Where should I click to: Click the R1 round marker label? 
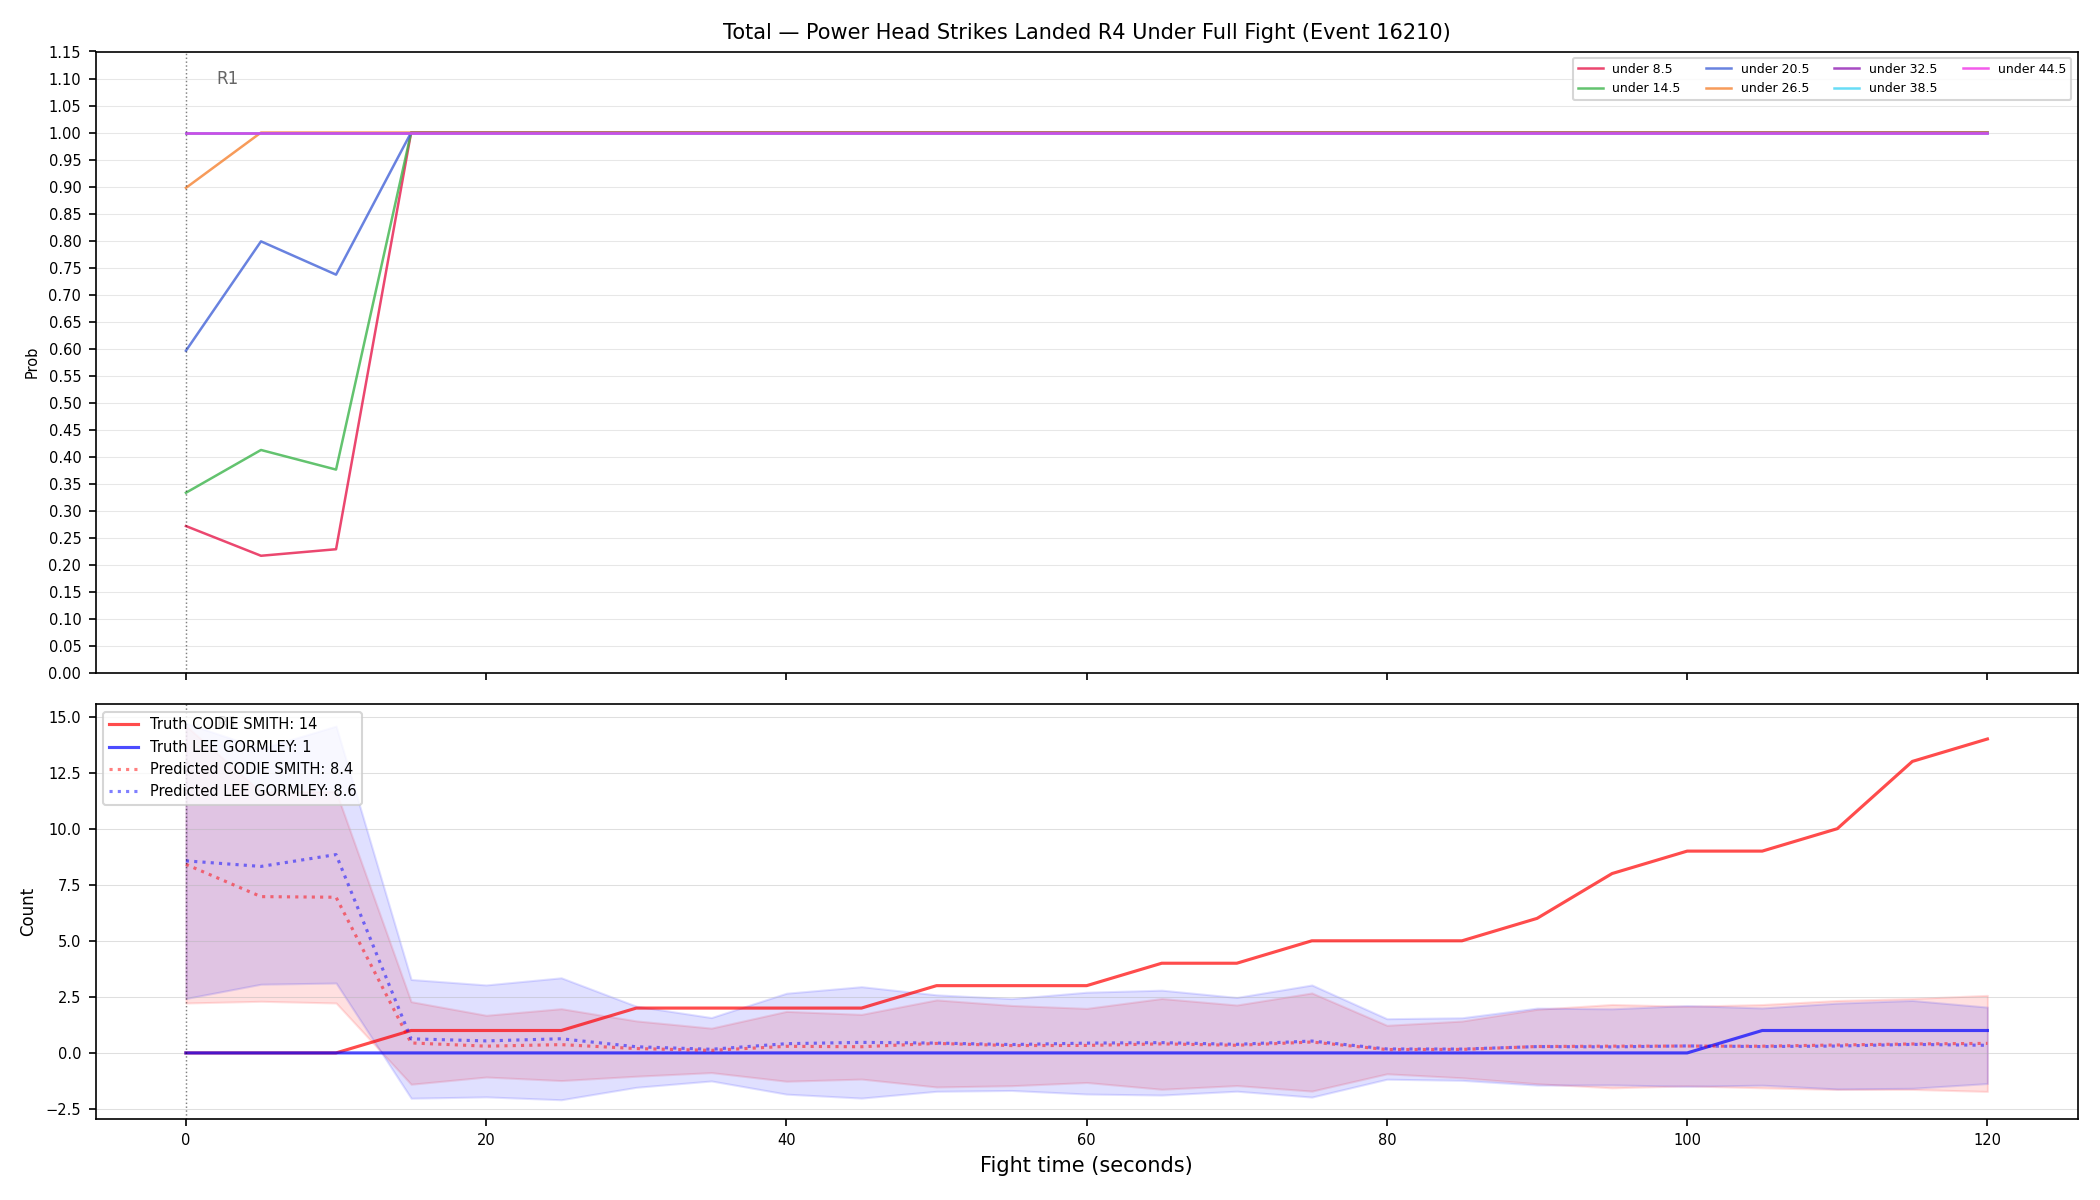(x=227, y=78)
